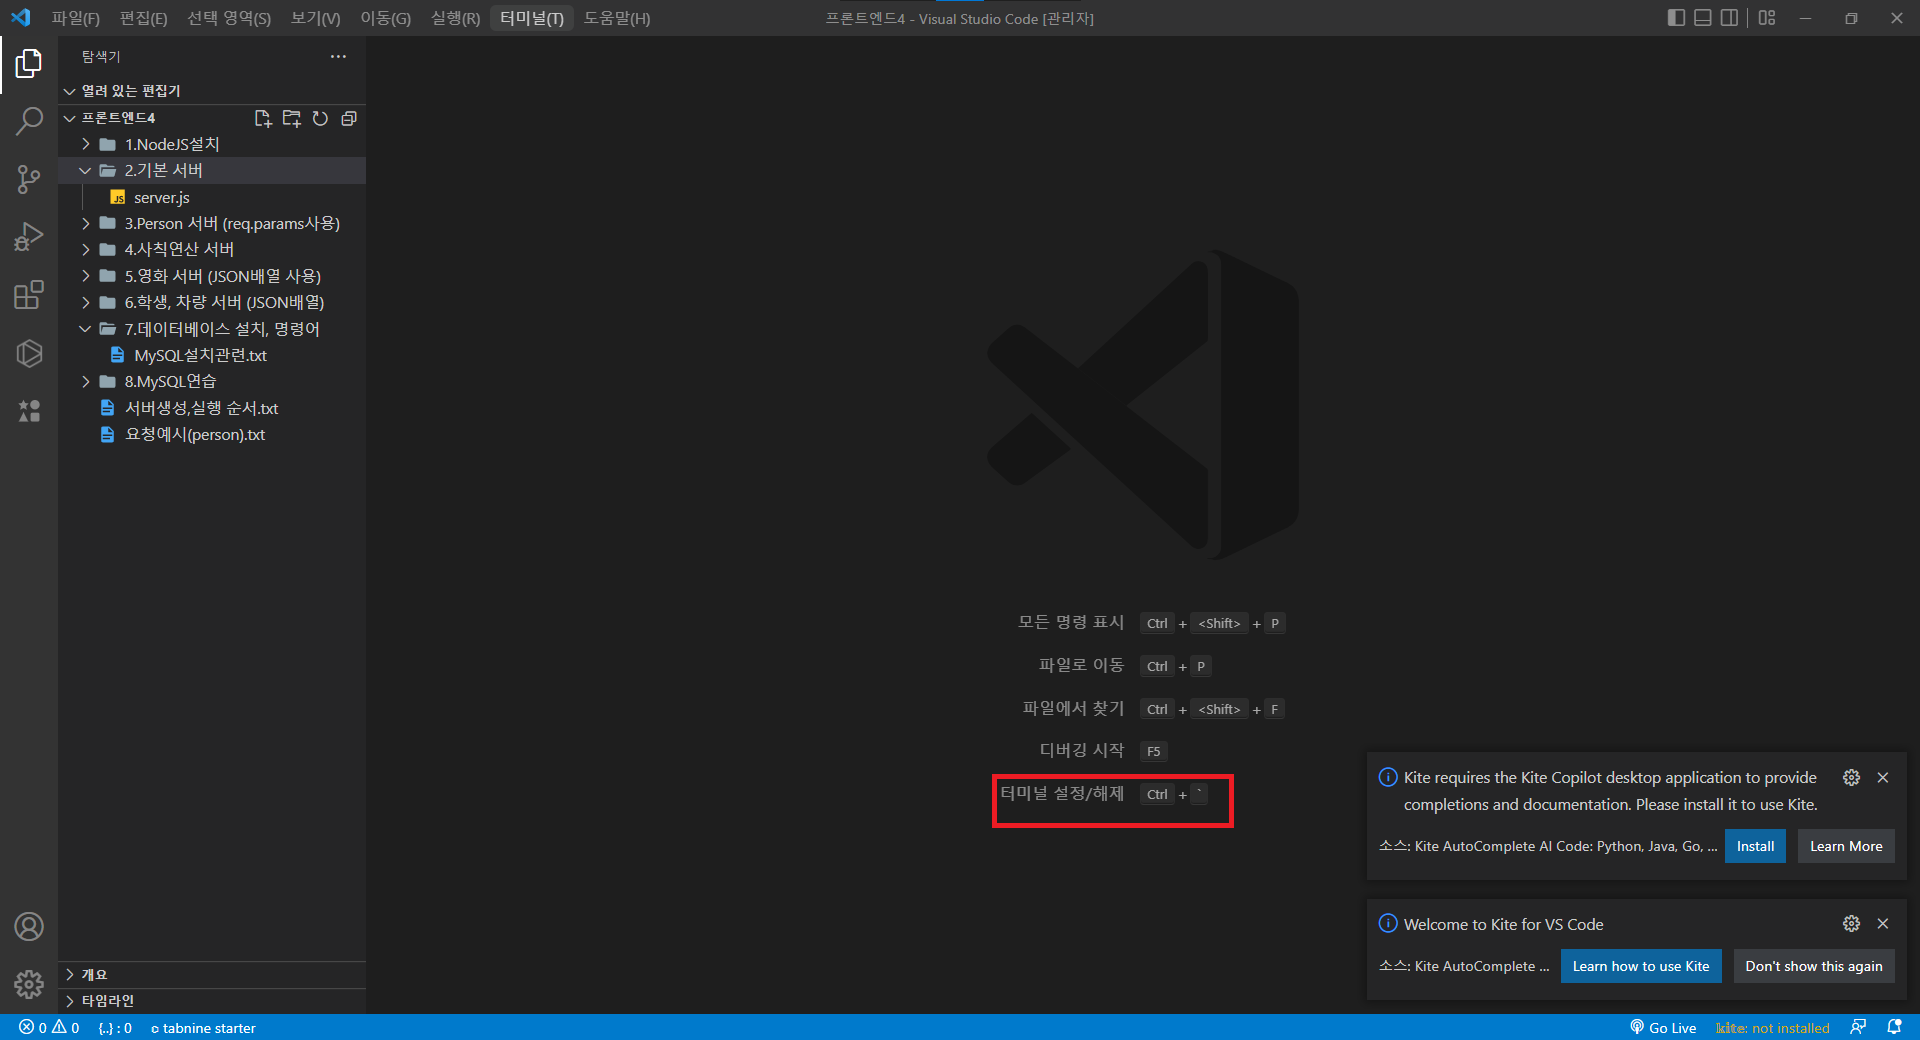Click the VS Code logo in title bar
Screen dimensions: 1920x1040
(x=21, y=17)
